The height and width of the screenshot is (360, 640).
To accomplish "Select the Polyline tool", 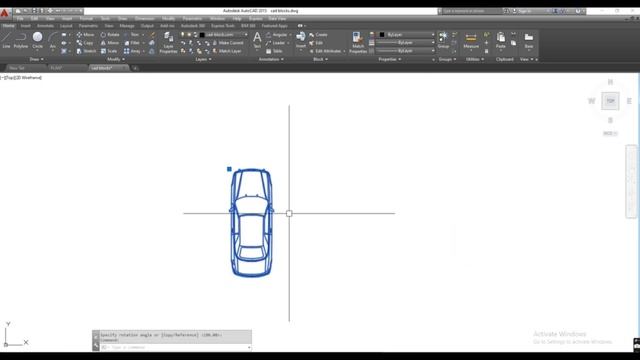I will point(21,41).
